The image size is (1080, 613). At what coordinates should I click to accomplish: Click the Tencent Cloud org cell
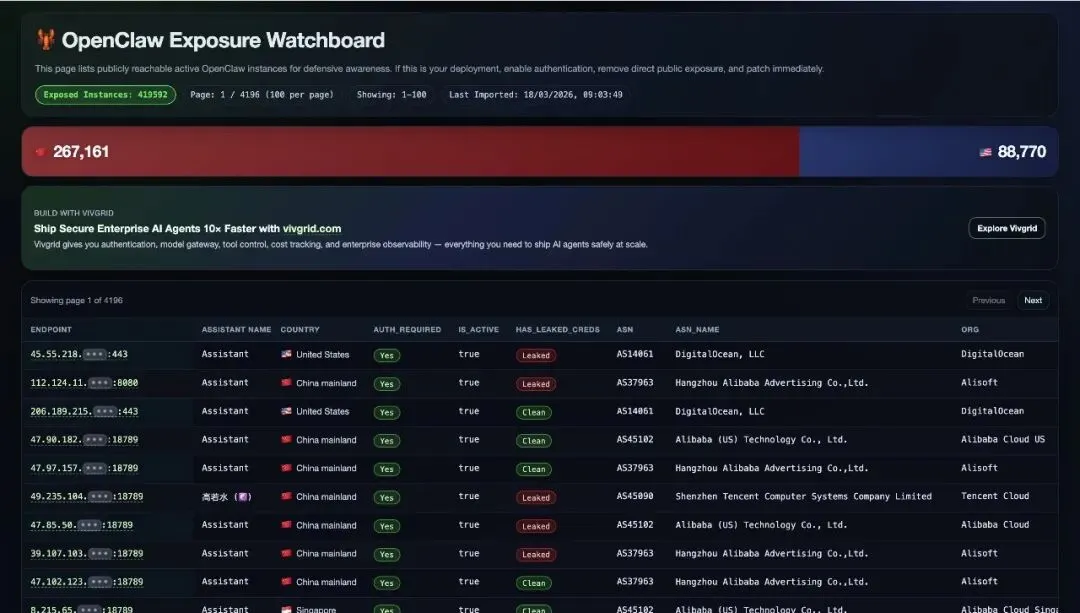coord(995,496)
